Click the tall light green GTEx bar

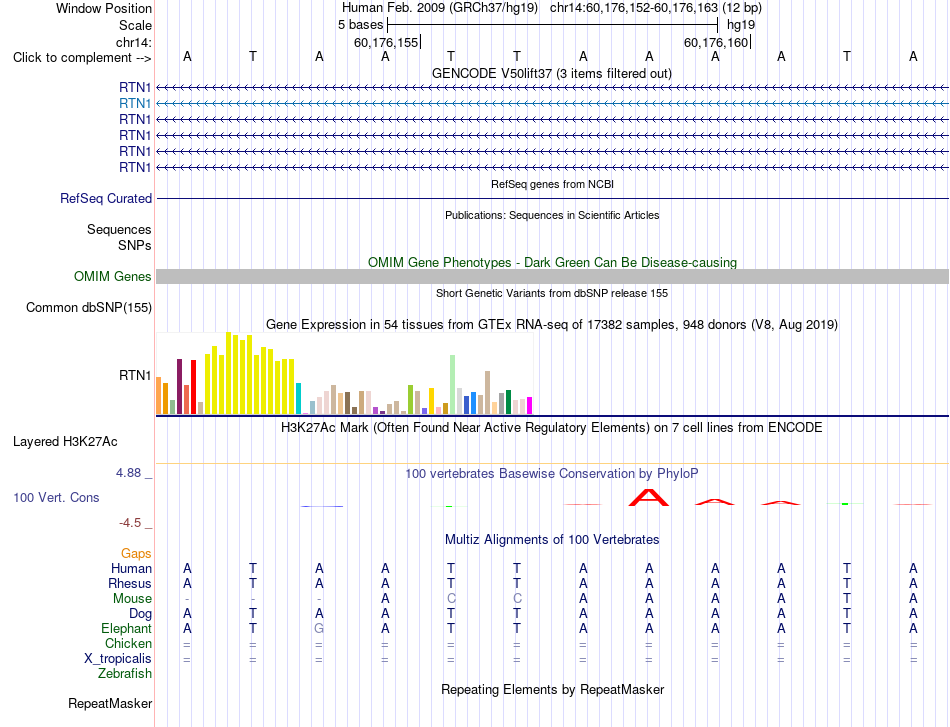tap(453, 384)
